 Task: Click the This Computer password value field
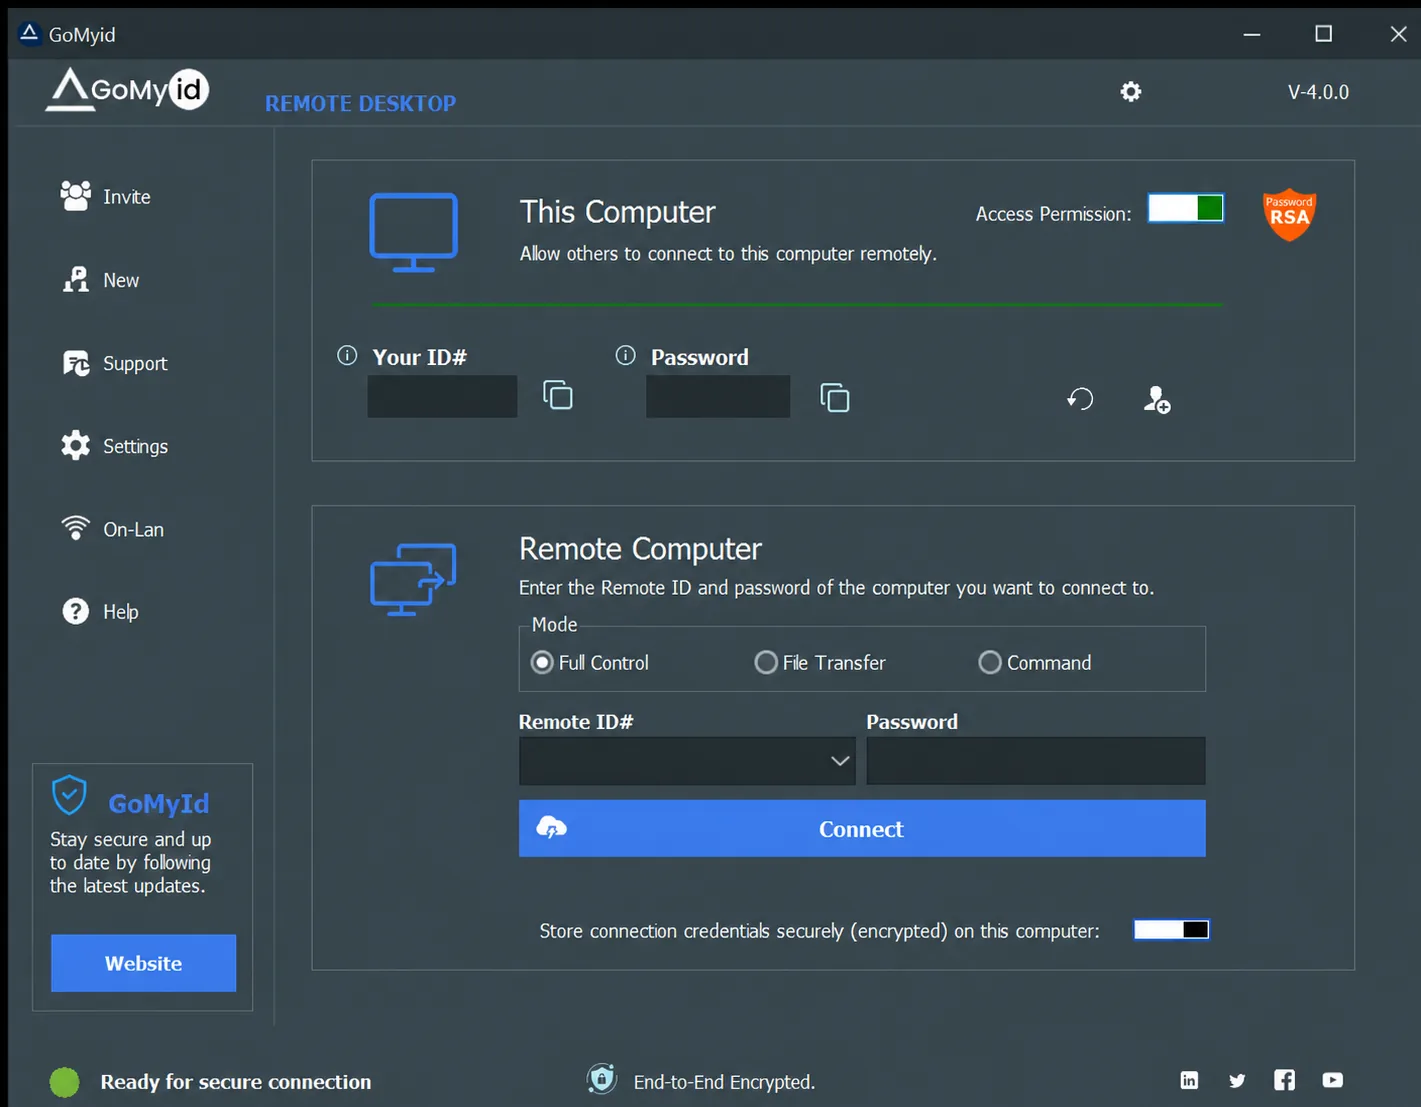(718, 396)
